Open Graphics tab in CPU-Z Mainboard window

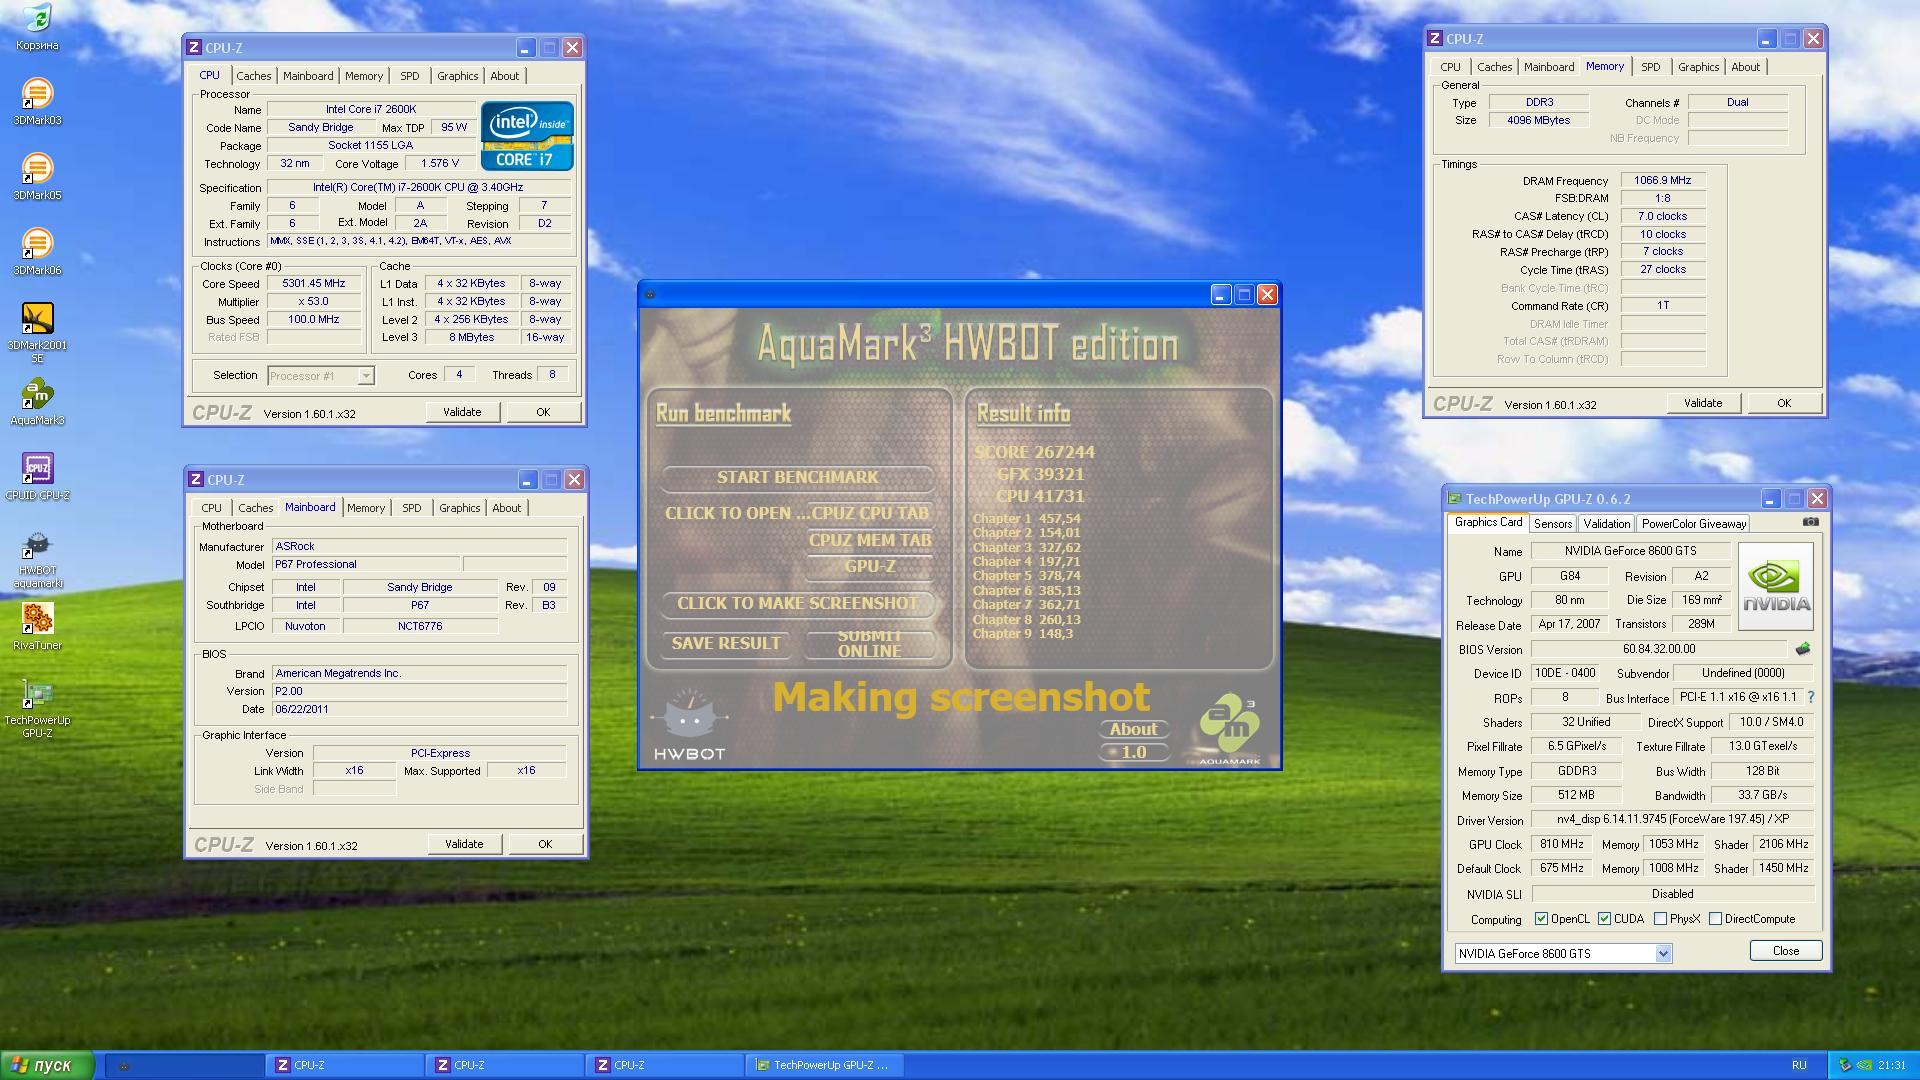[459, 508]
